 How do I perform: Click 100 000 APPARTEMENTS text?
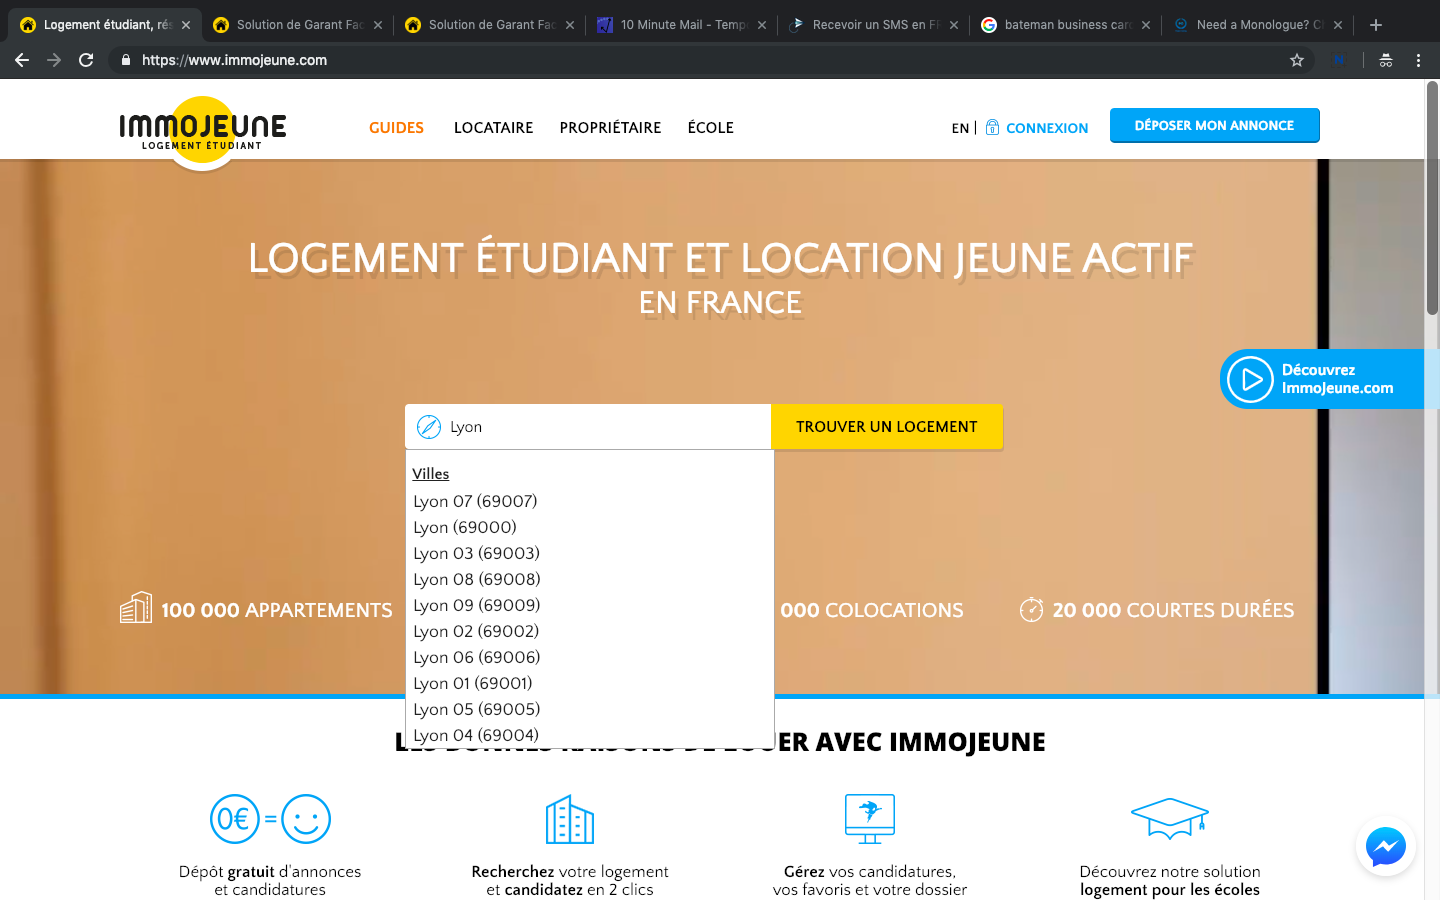tap(277, 610)
